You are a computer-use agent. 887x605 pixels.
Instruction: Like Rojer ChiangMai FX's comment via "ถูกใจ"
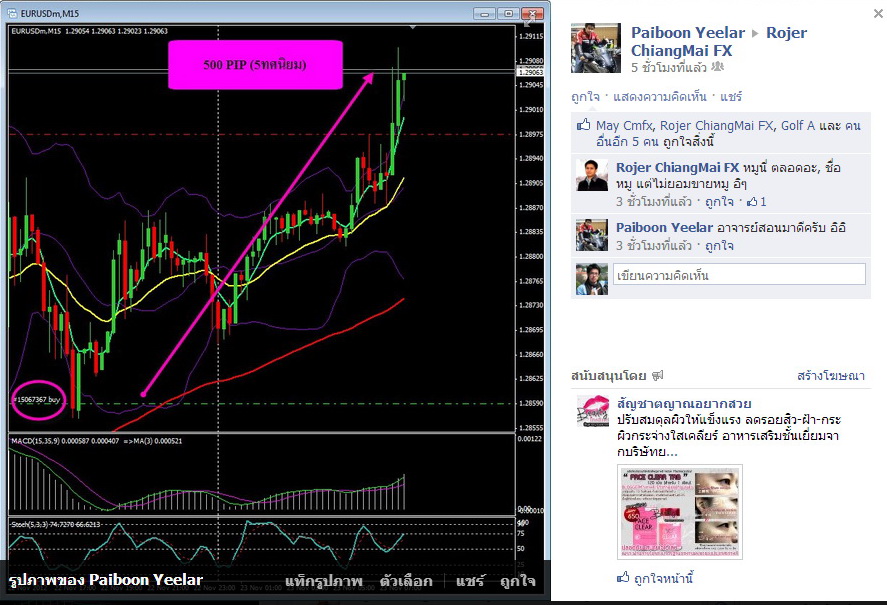[719, 201]
